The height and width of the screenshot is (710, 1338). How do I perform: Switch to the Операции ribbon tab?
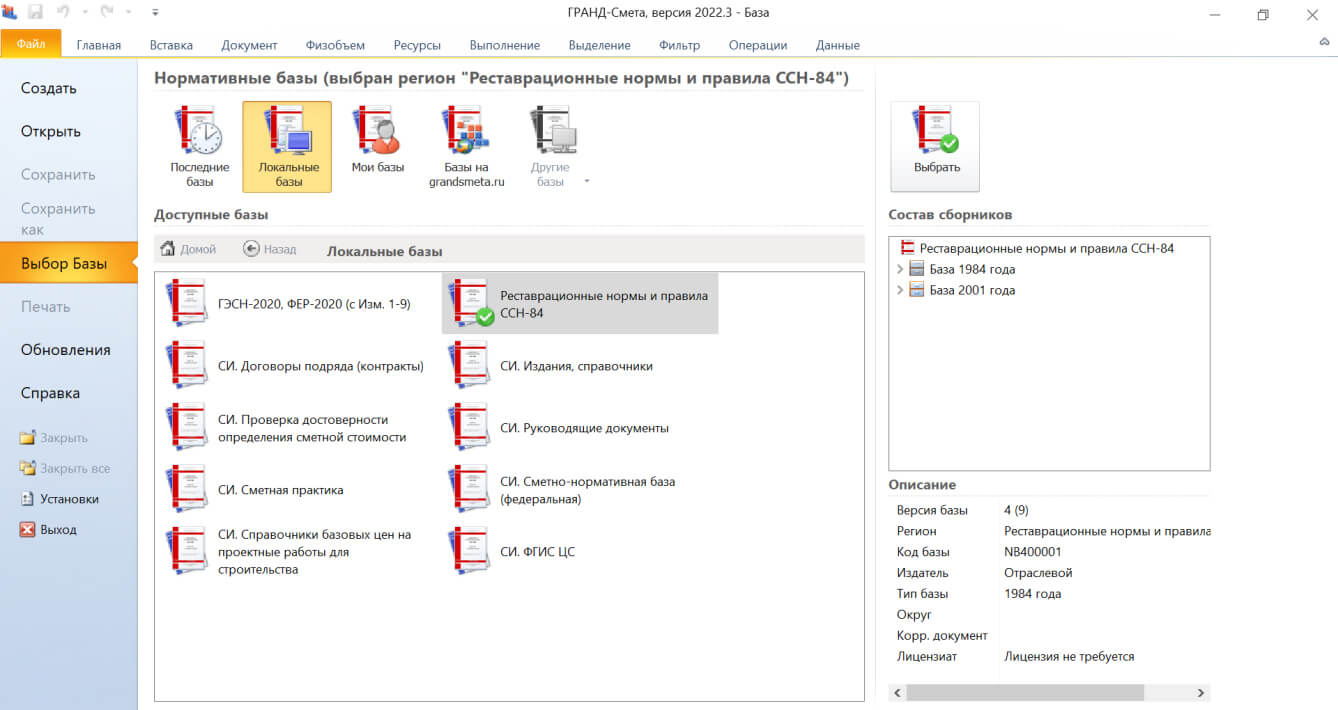coord(758,45)
